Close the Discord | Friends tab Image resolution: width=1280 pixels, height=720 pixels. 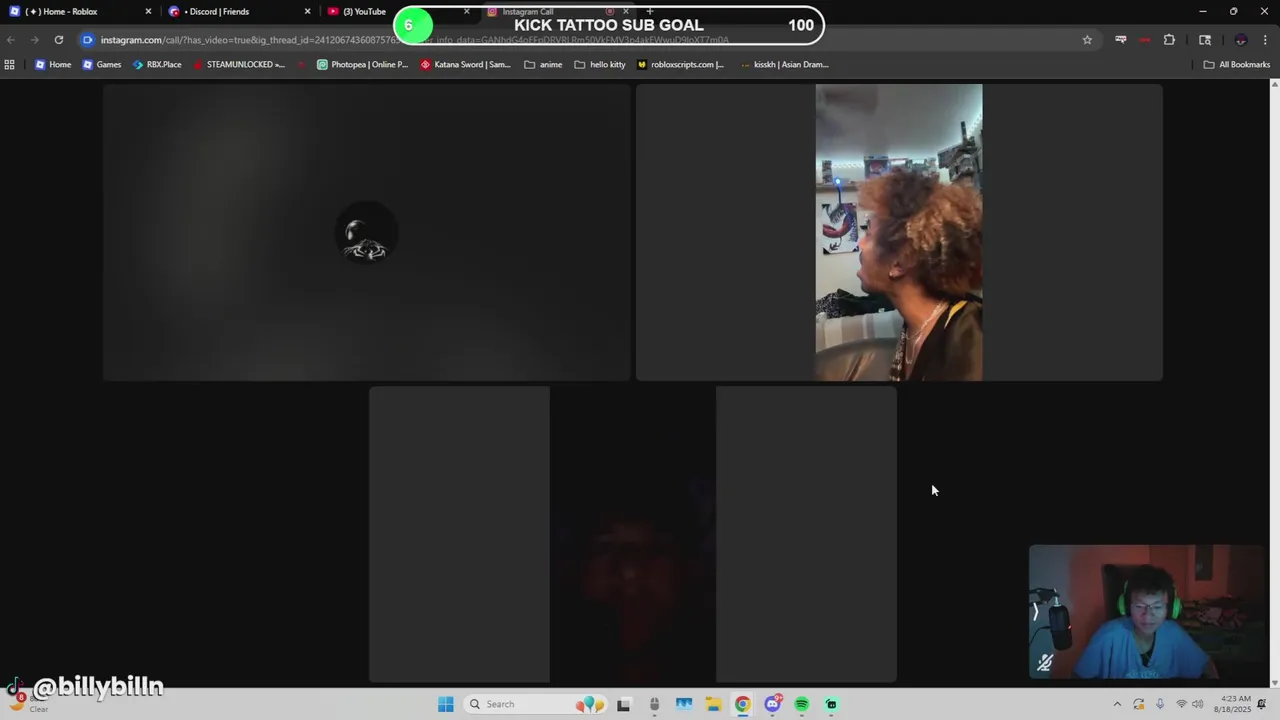[307, 12]
